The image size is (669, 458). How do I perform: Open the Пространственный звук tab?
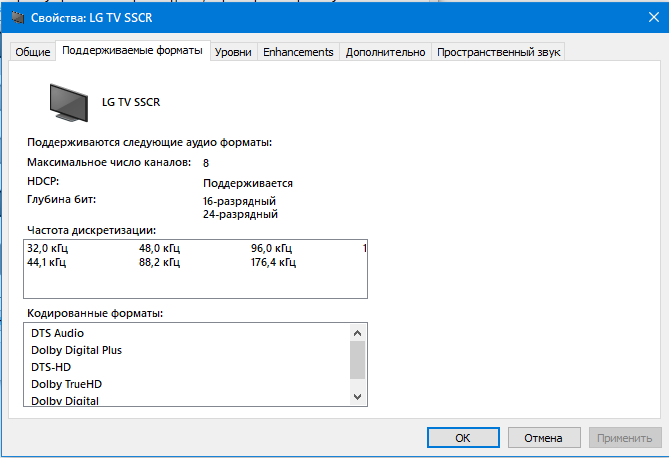coord(499,52)
